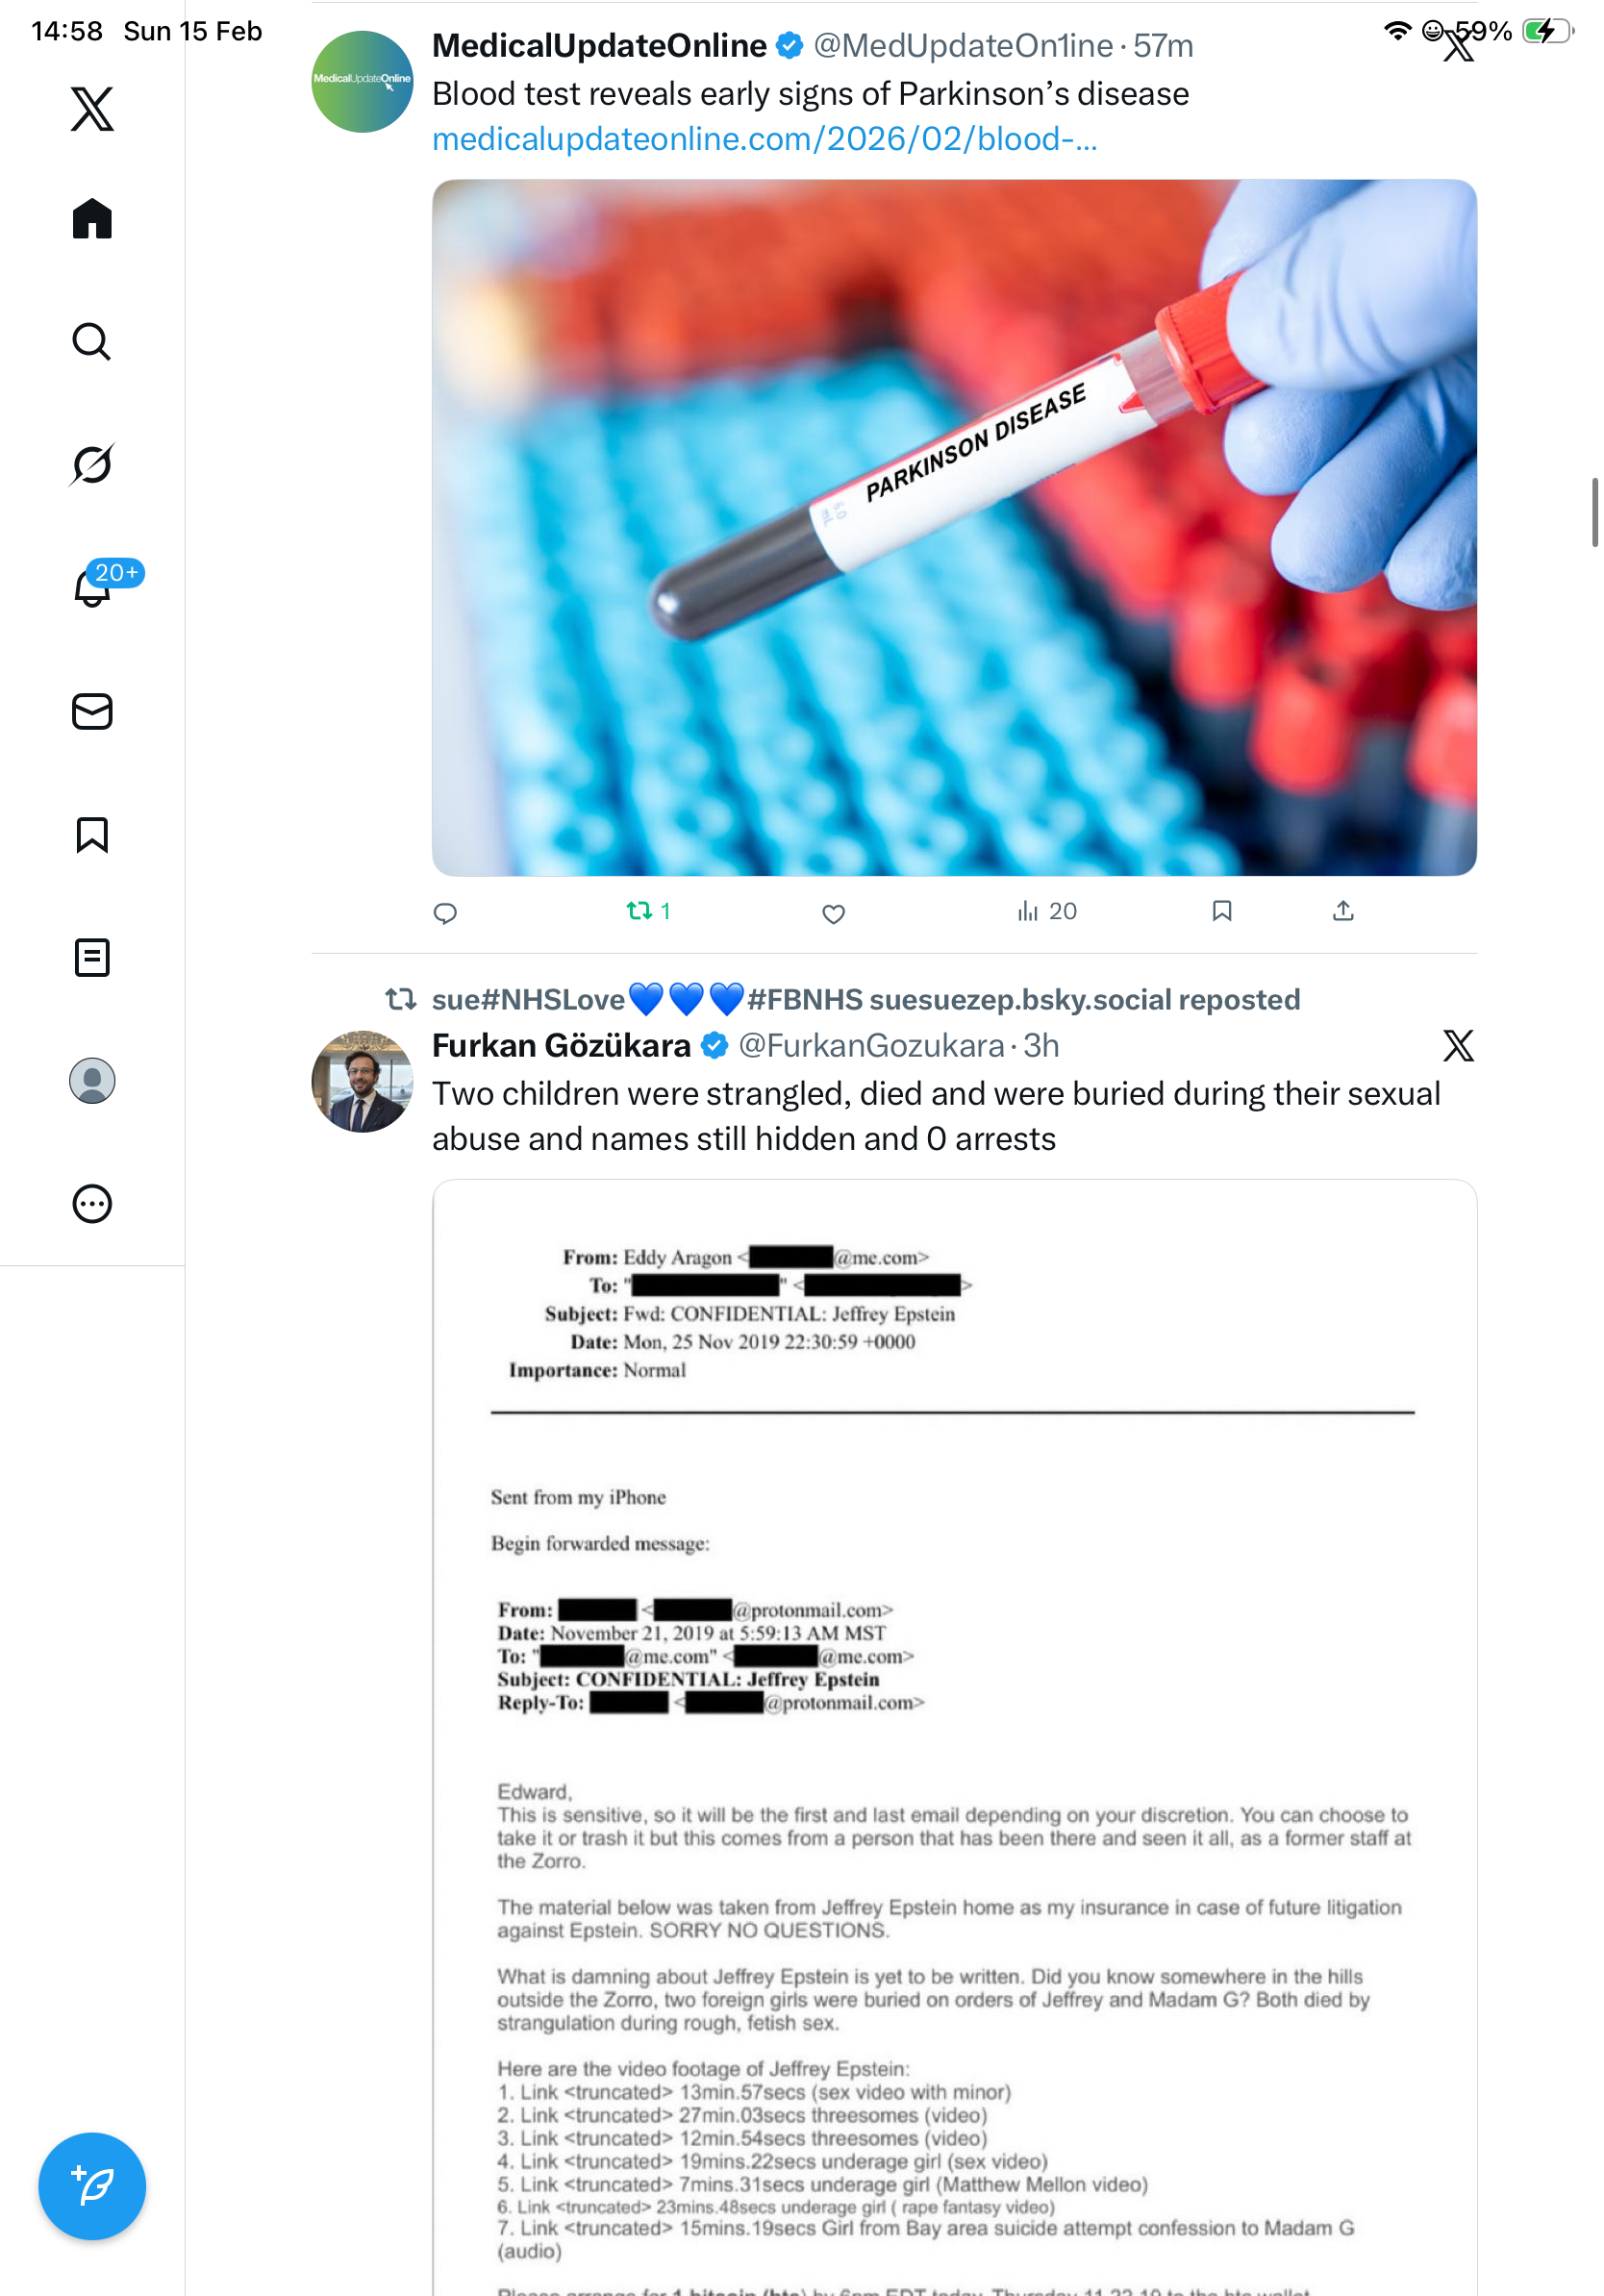
Task: Open Bookmarks in the sidebar
Action: (92, 834)
